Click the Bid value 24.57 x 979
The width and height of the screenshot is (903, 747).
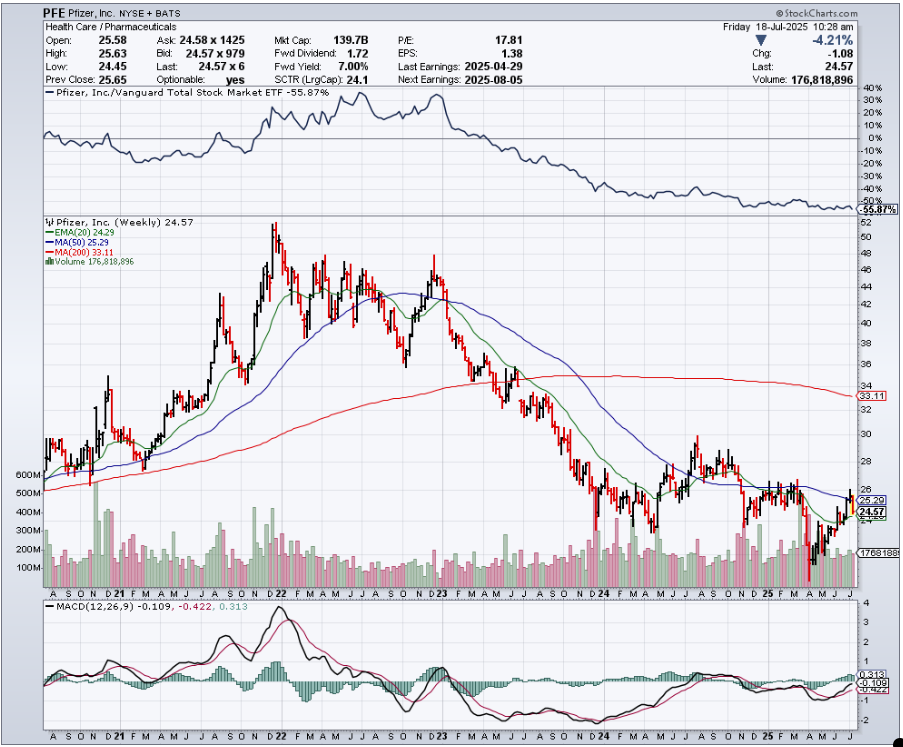(x=215, y=53)
